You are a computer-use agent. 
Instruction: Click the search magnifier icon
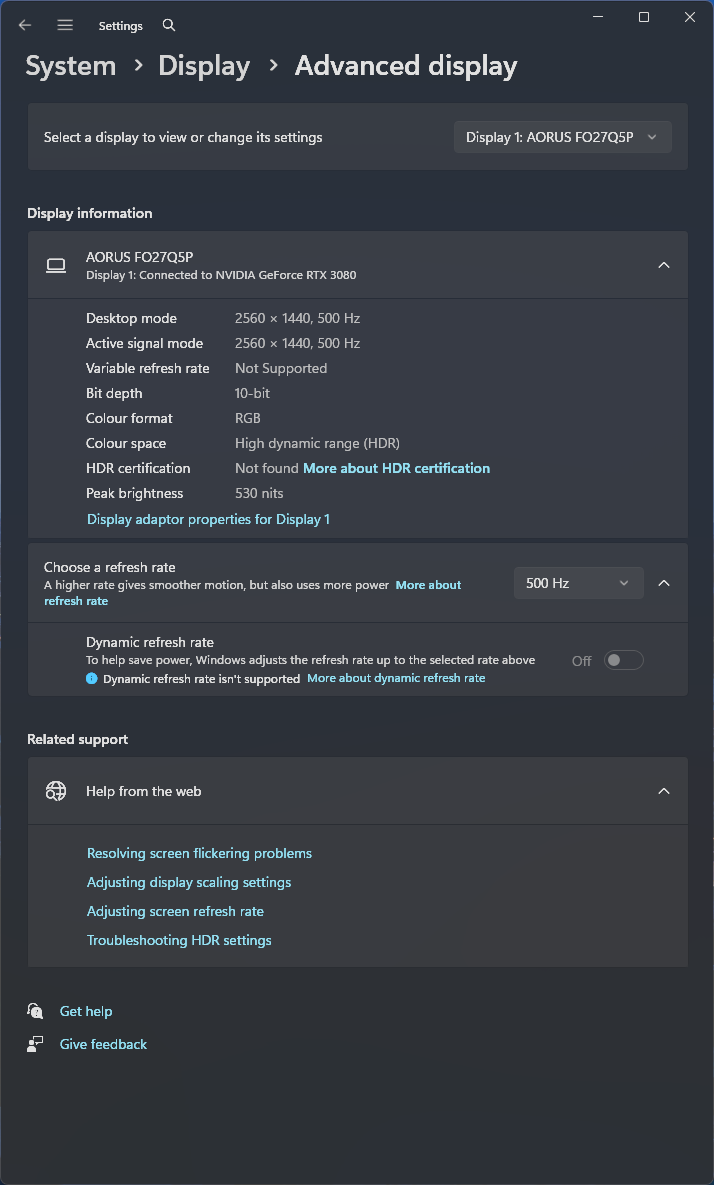[x=169, y=25]
